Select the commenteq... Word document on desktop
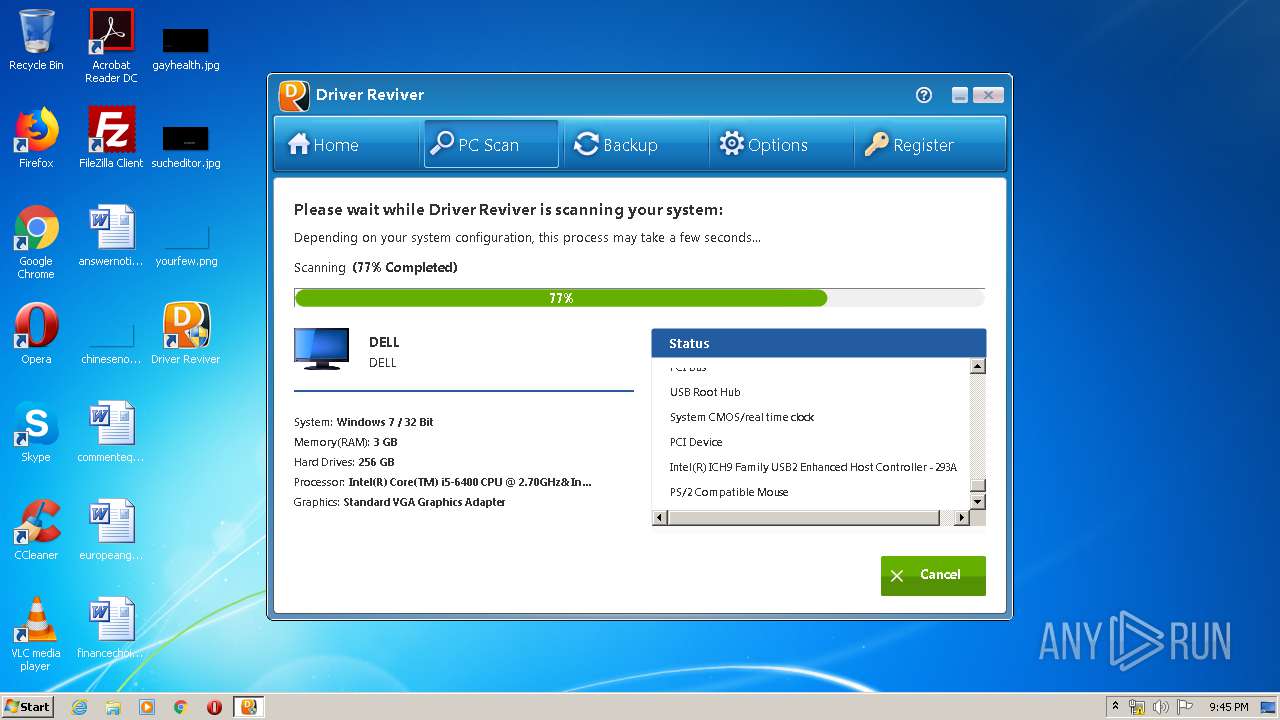Image resolution: width=1280 pixels, height=720 pixels. point(111,432)
